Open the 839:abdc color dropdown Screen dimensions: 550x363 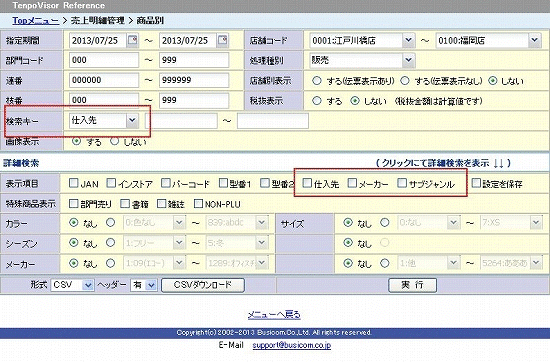point(237,223)
